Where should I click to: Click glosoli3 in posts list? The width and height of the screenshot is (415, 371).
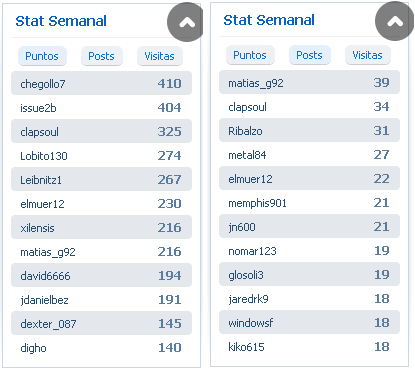246,275
